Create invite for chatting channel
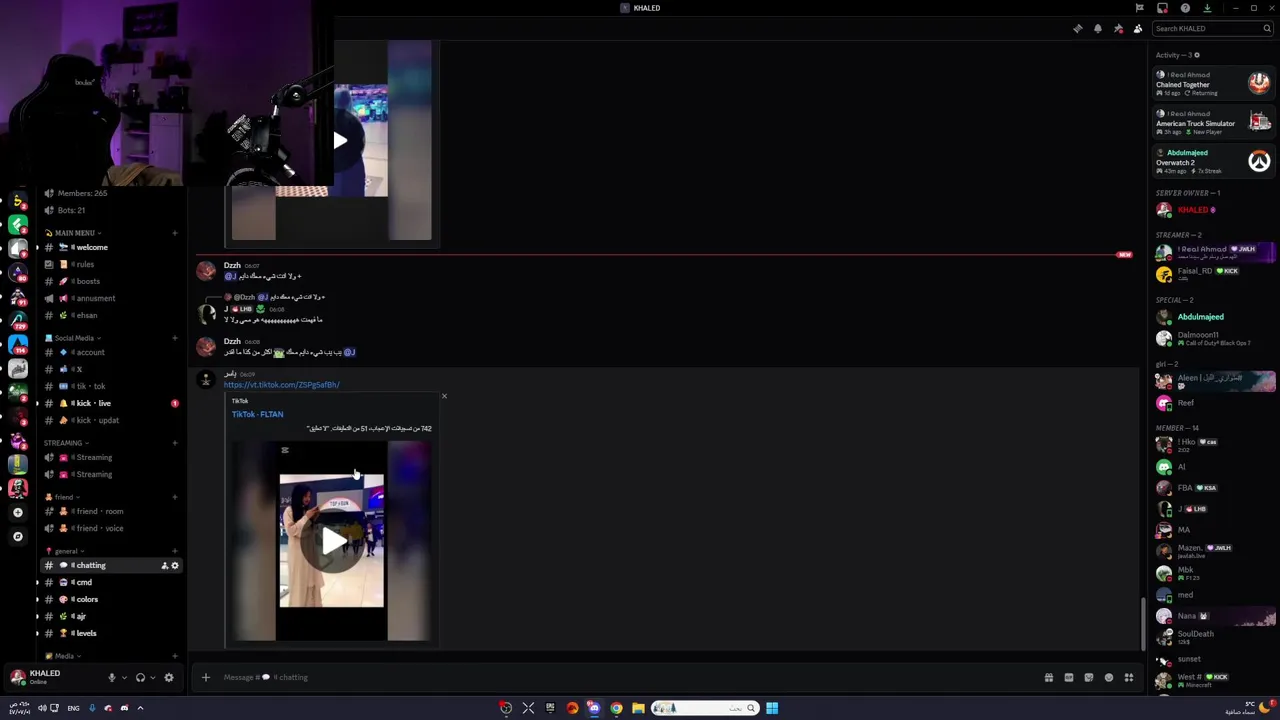The image size is (1280, 720). [164, 566]
